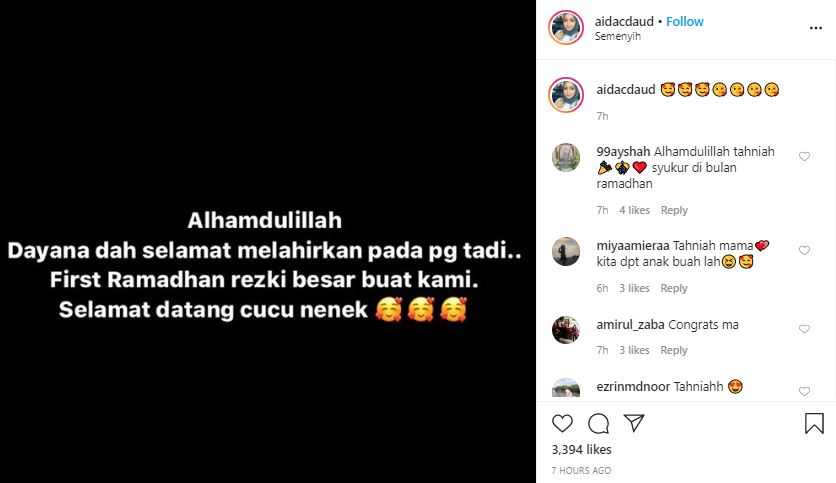Open aidacdaud profile picture in header
The height and width of the screenshot is (483, 836).
pos(566,27)
